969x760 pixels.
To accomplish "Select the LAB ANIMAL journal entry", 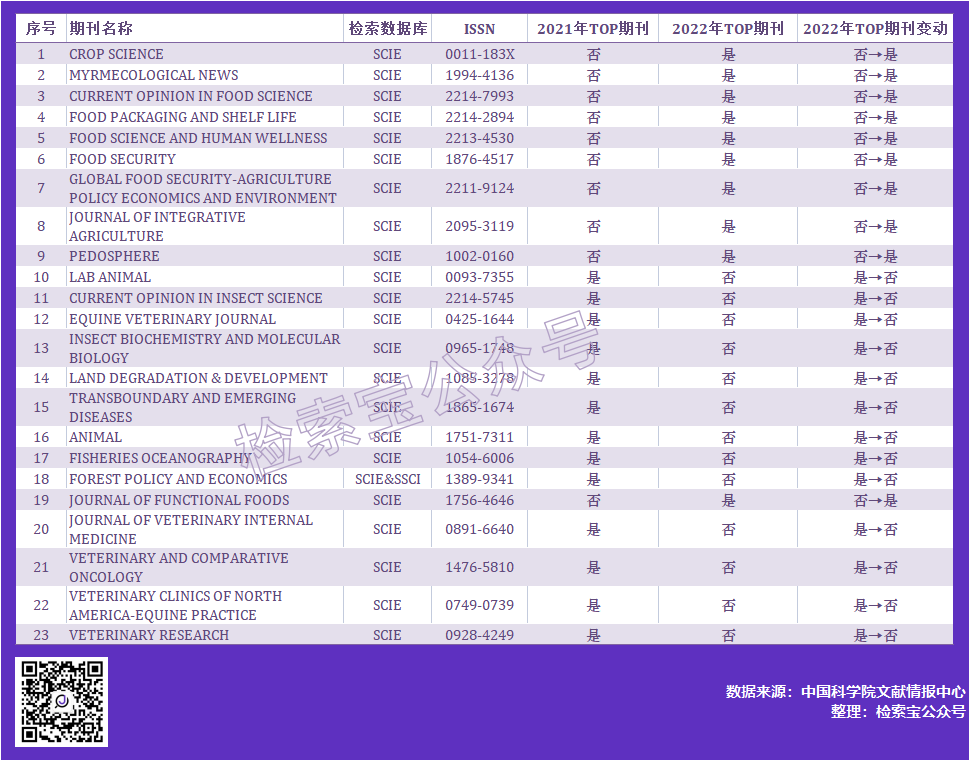I will click(x=110, y=277).
